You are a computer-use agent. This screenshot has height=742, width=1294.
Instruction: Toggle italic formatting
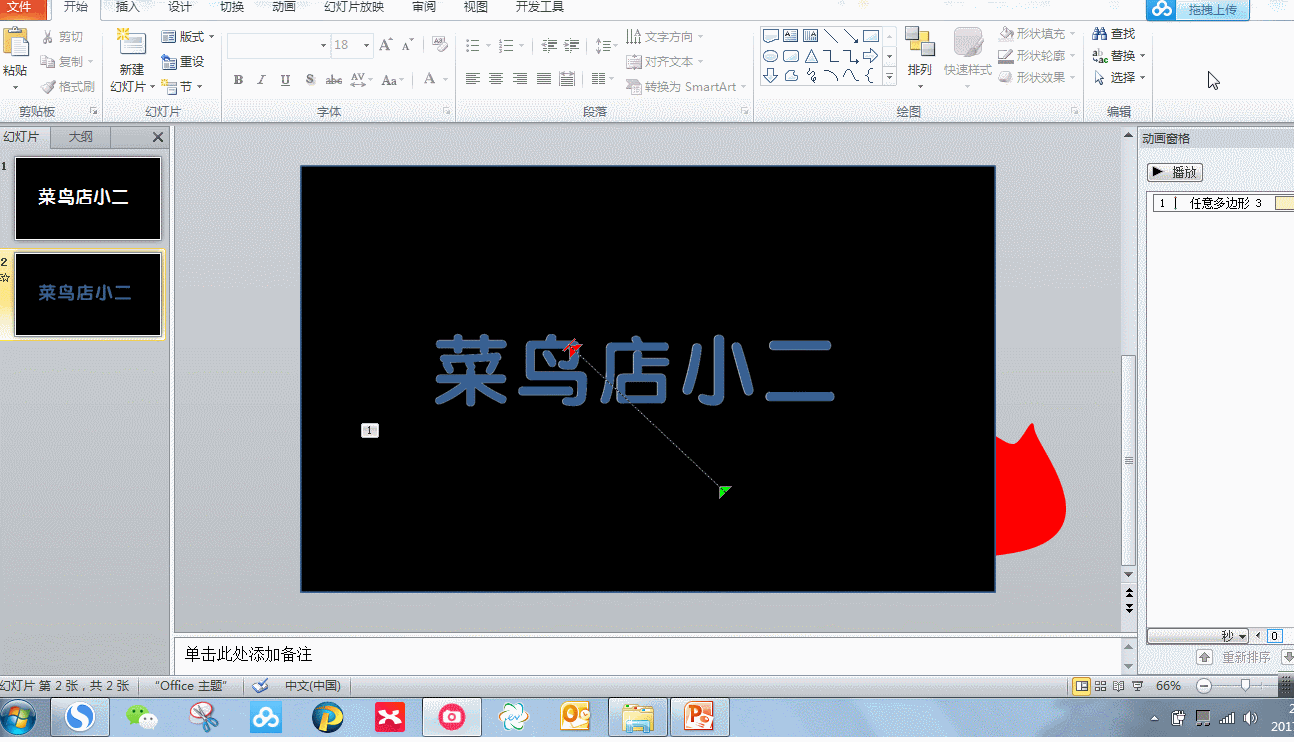click(x=262, y=78)
